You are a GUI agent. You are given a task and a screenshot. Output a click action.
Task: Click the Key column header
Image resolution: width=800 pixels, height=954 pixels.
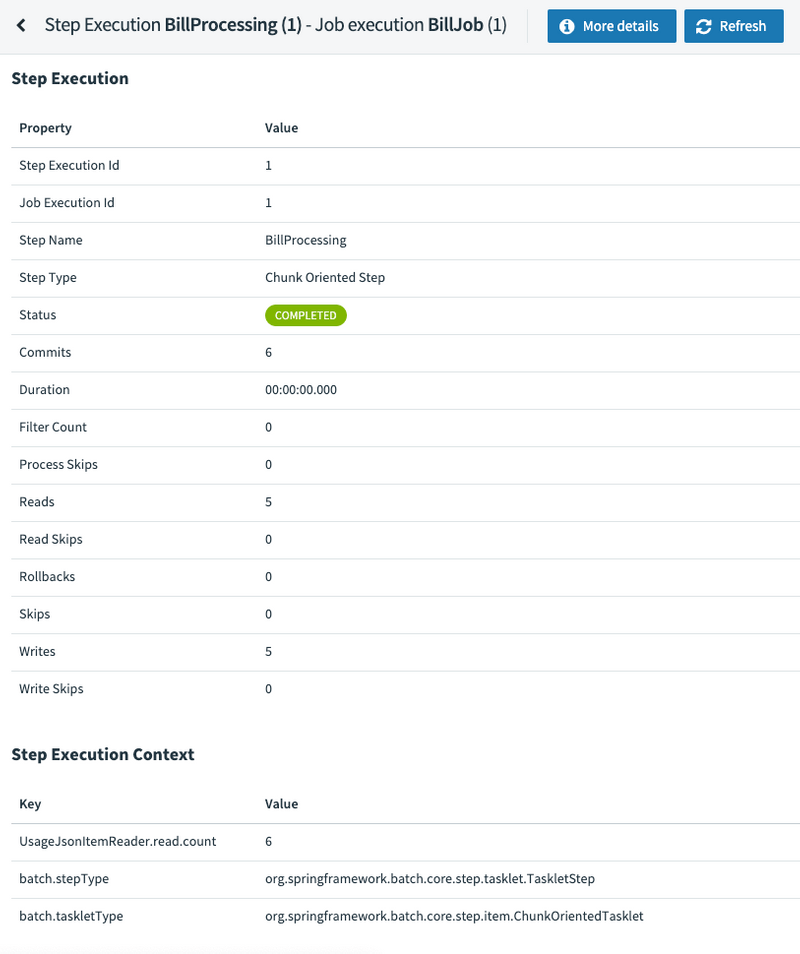[x=30, y=804]
